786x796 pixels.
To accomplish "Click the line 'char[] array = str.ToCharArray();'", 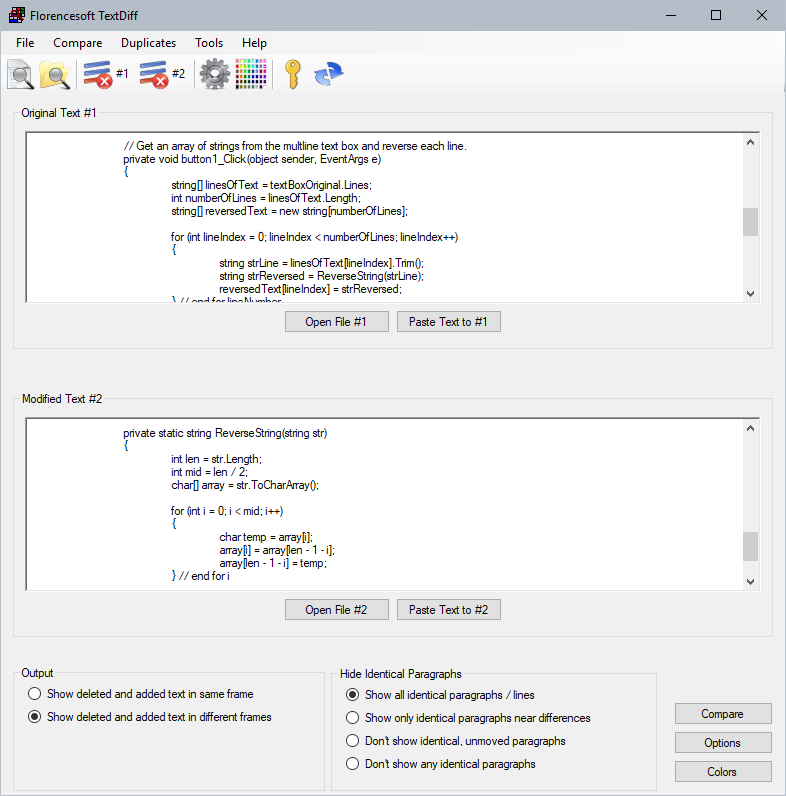I will point(245,485).
